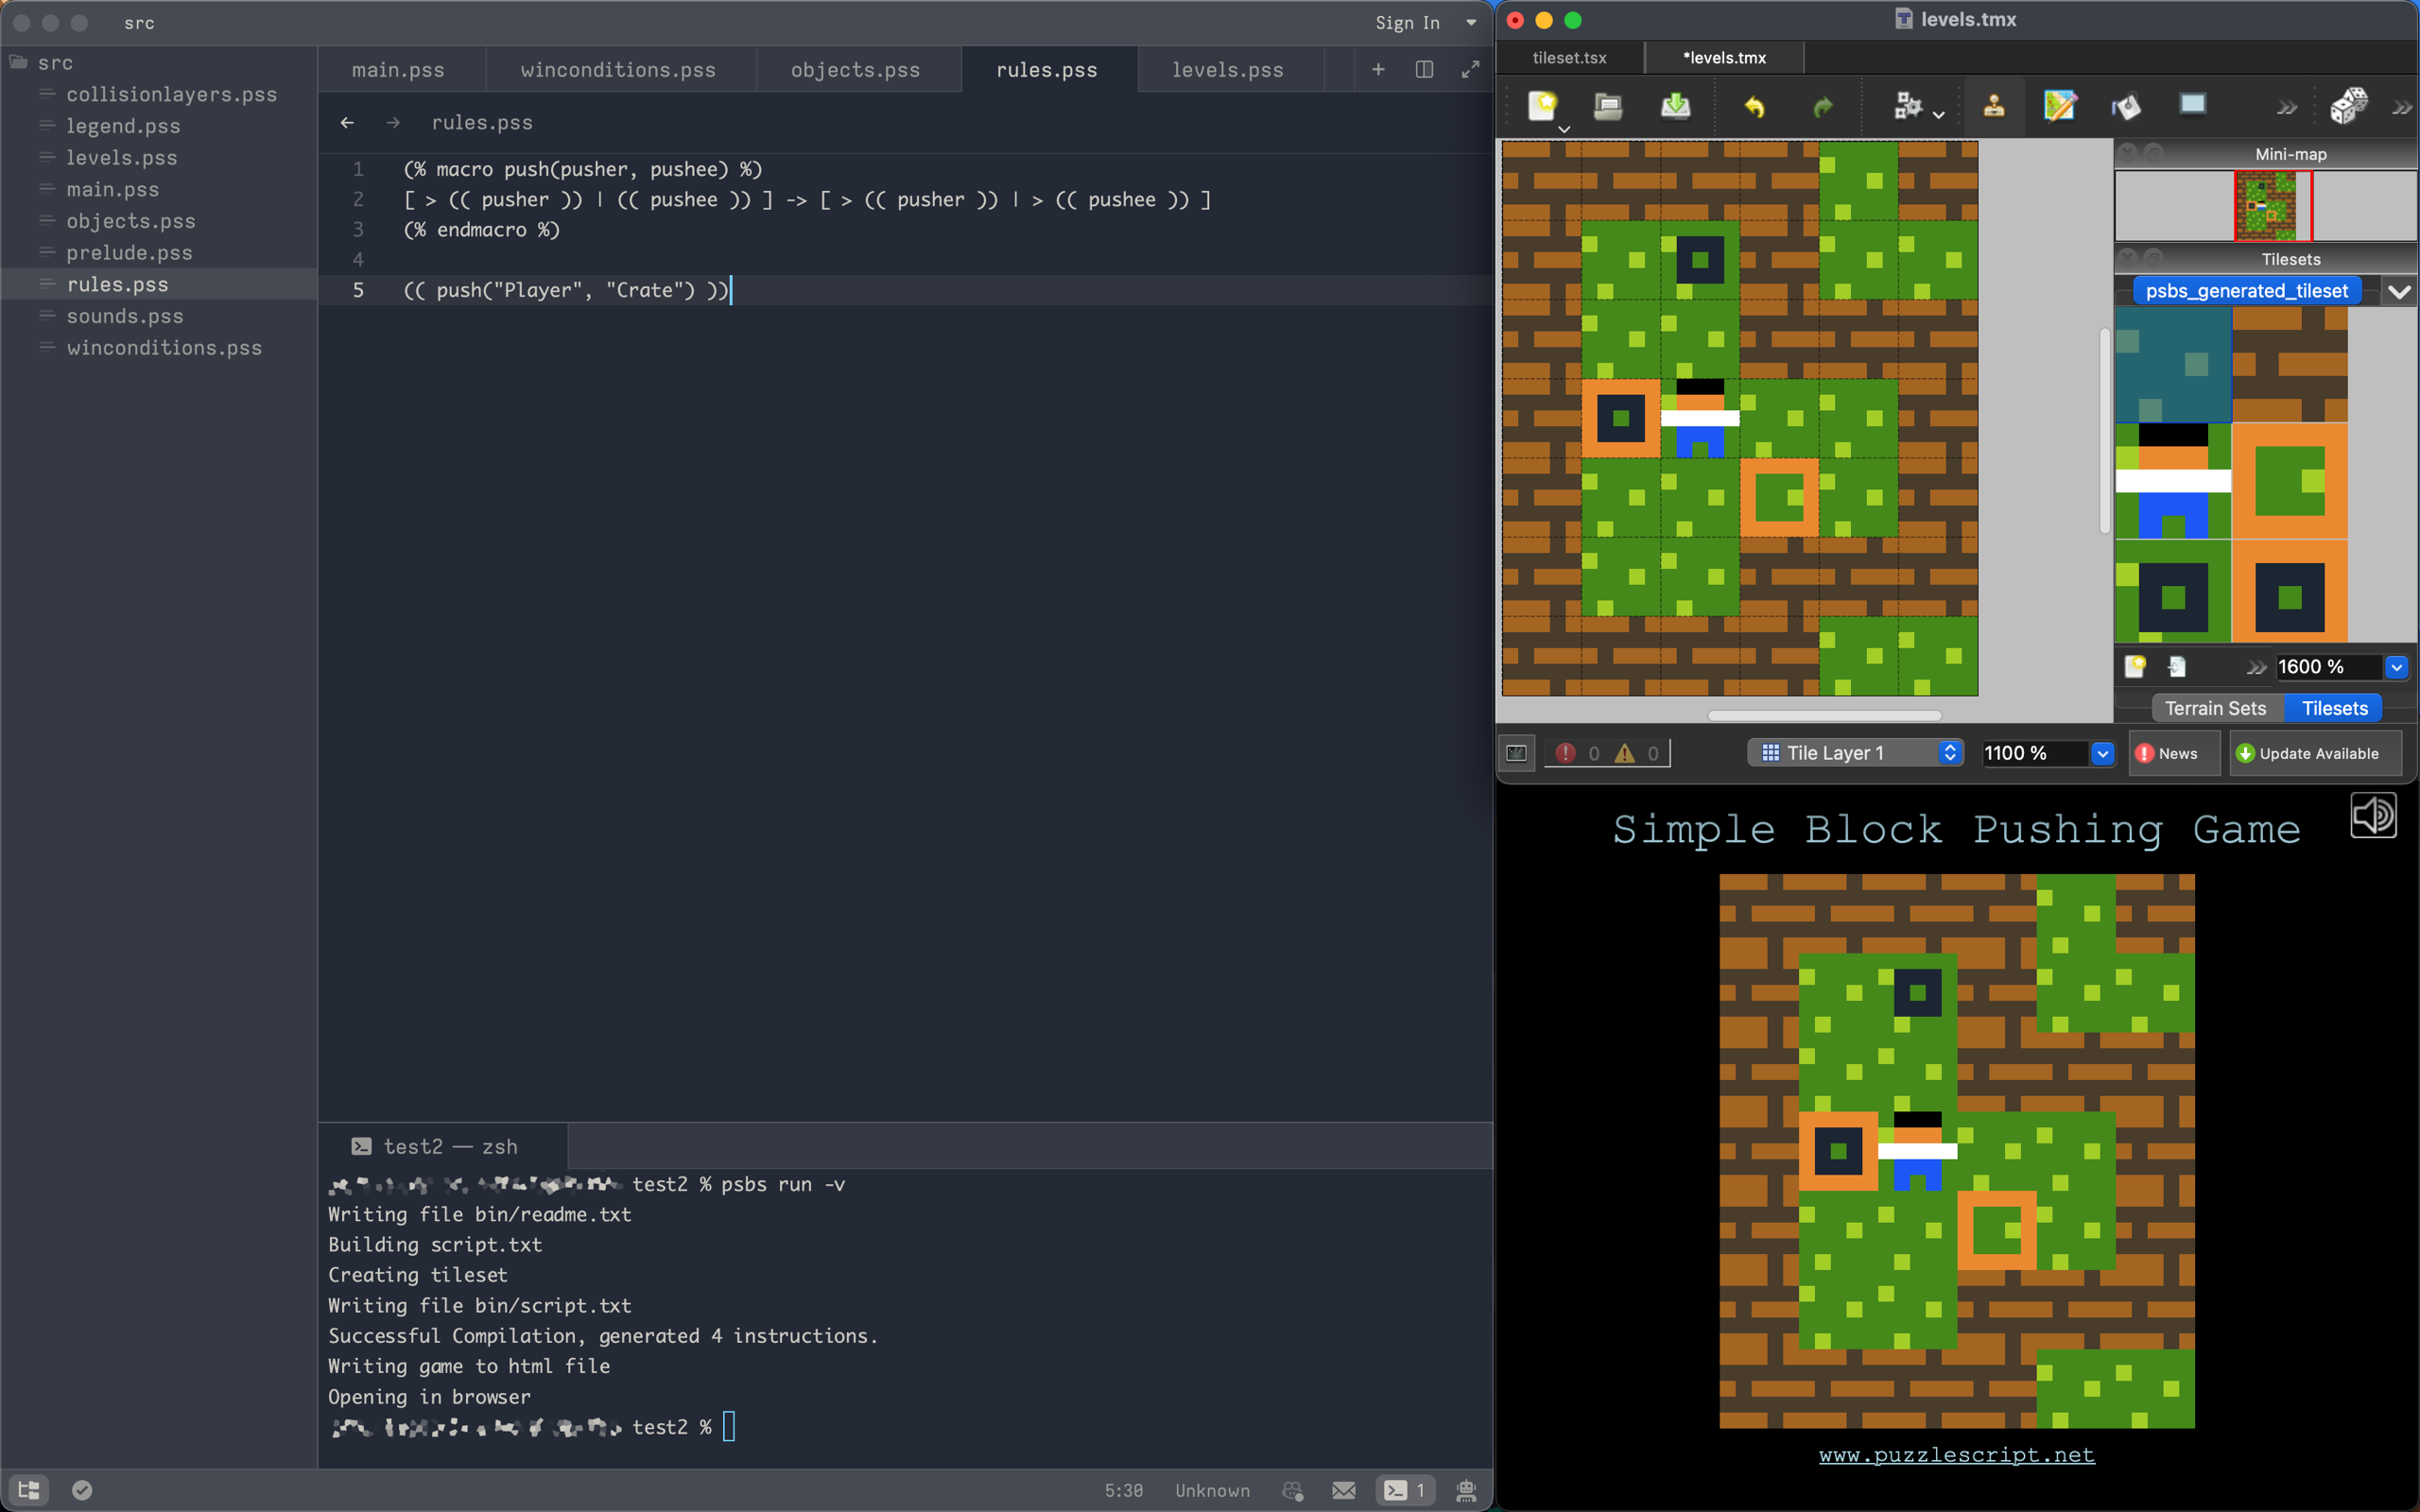Expand the 1100 % zoom dropdown
This screenshot has width=2420, height=1512.
pyautogui.click(x=2101, y=752)
